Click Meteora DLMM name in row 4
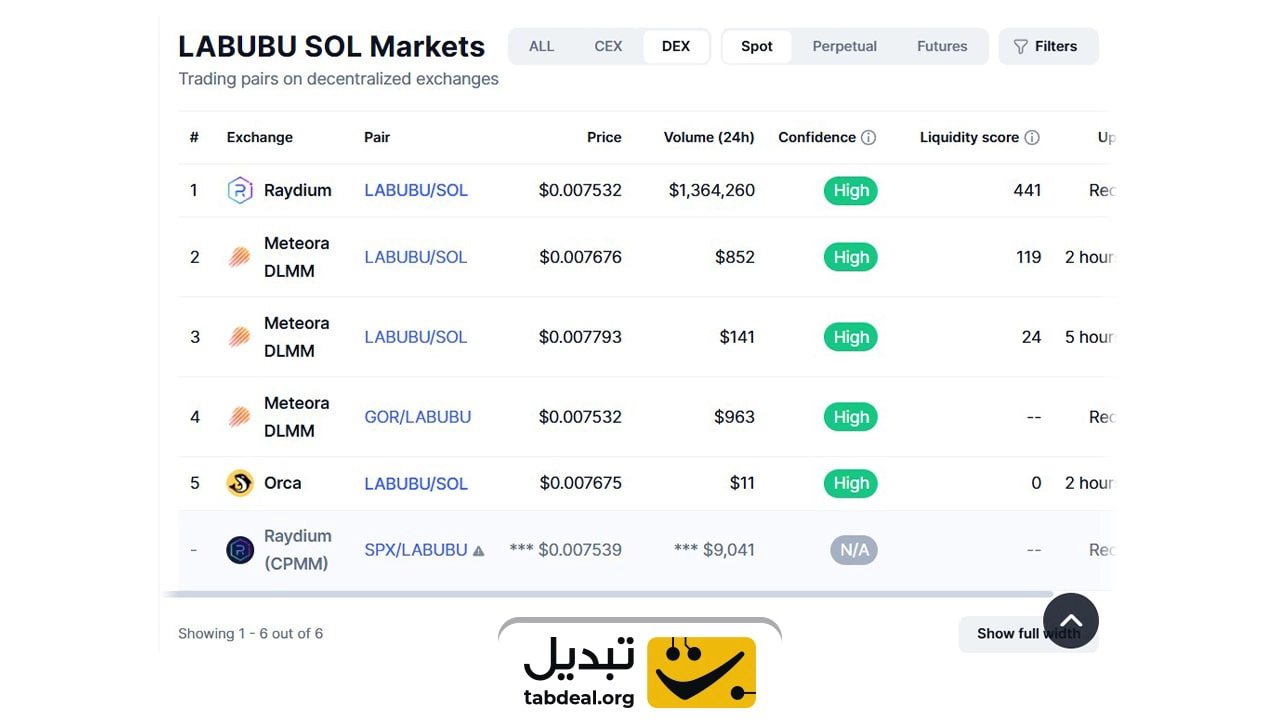 [x=297, y=417]
